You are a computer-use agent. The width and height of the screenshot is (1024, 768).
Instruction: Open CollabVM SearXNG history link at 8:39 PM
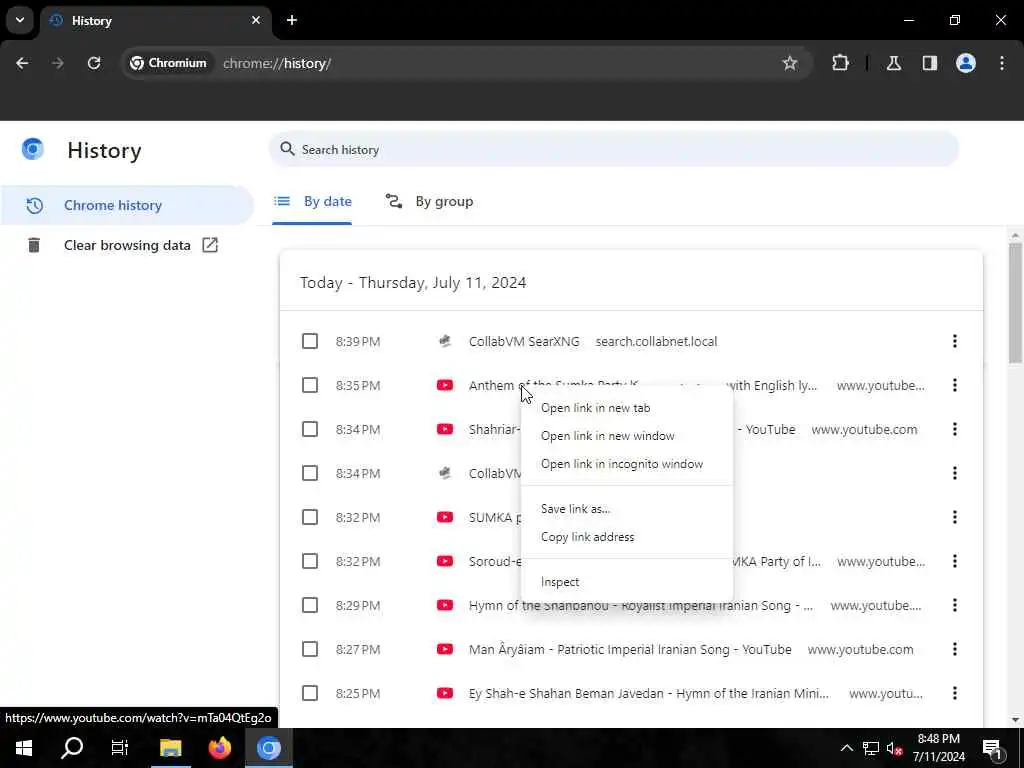[524, 342]
